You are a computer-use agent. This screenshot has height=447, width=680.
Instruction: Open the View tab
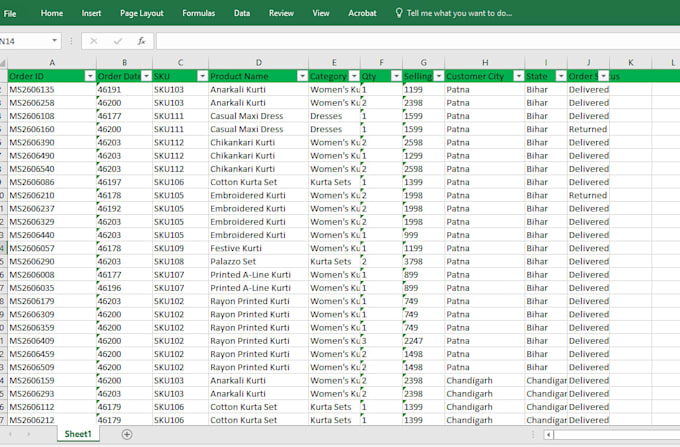tap(321, 13)
